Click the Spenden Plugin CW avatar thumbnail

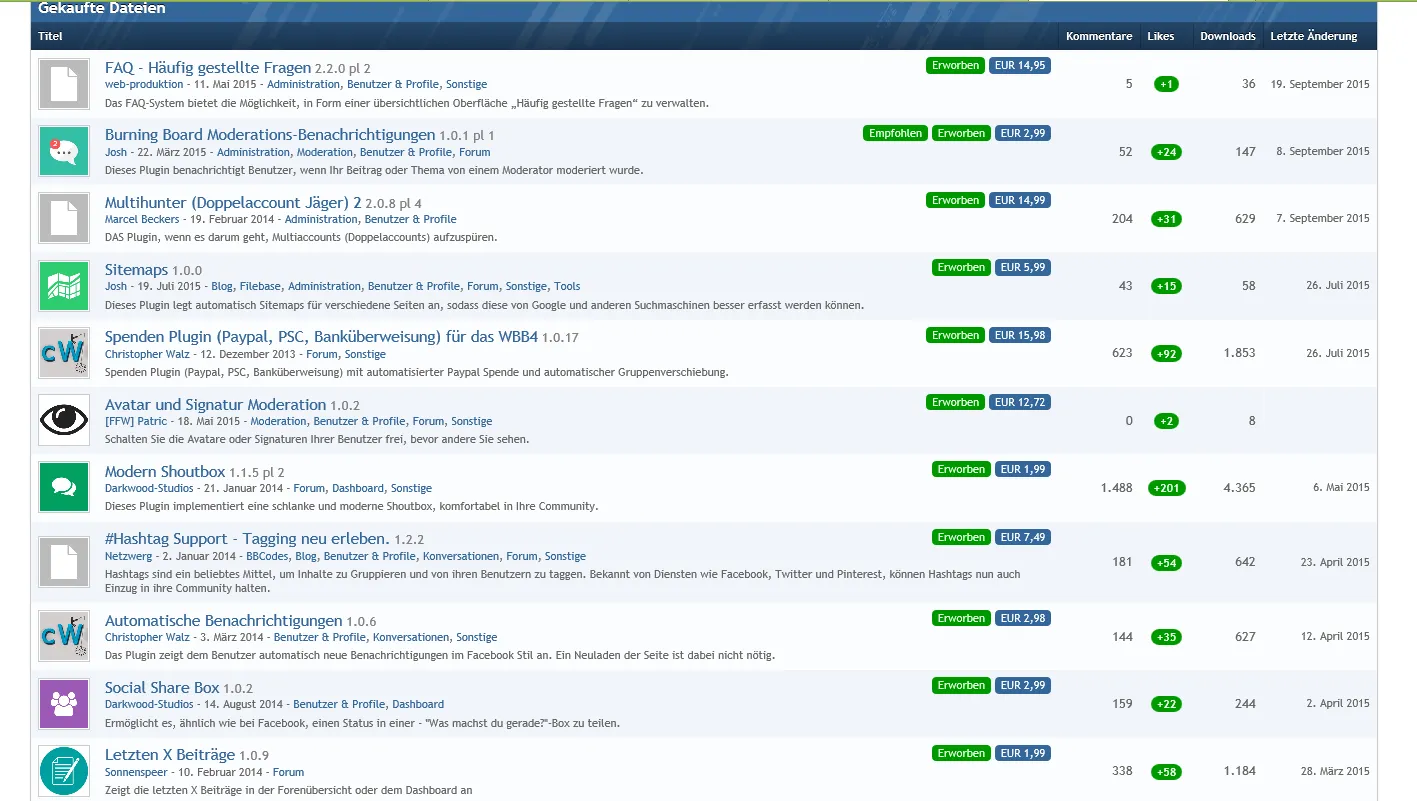pos(64,353)
